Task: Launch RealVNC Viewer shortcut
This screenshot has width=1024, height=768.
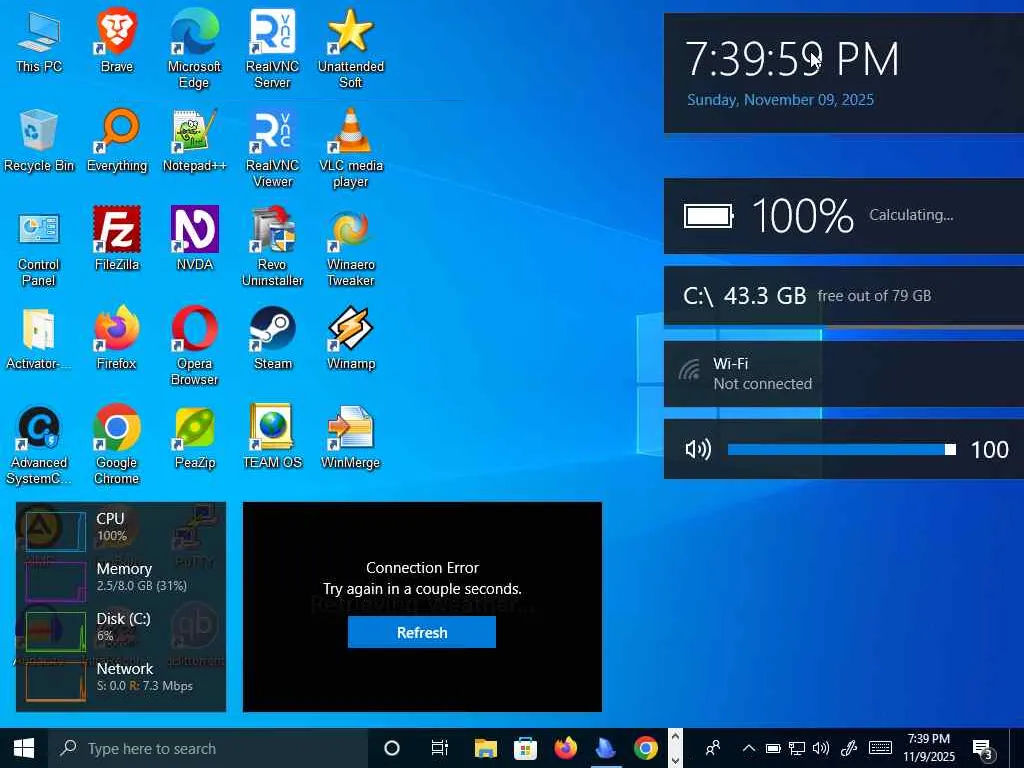Action: coord(272,148)
